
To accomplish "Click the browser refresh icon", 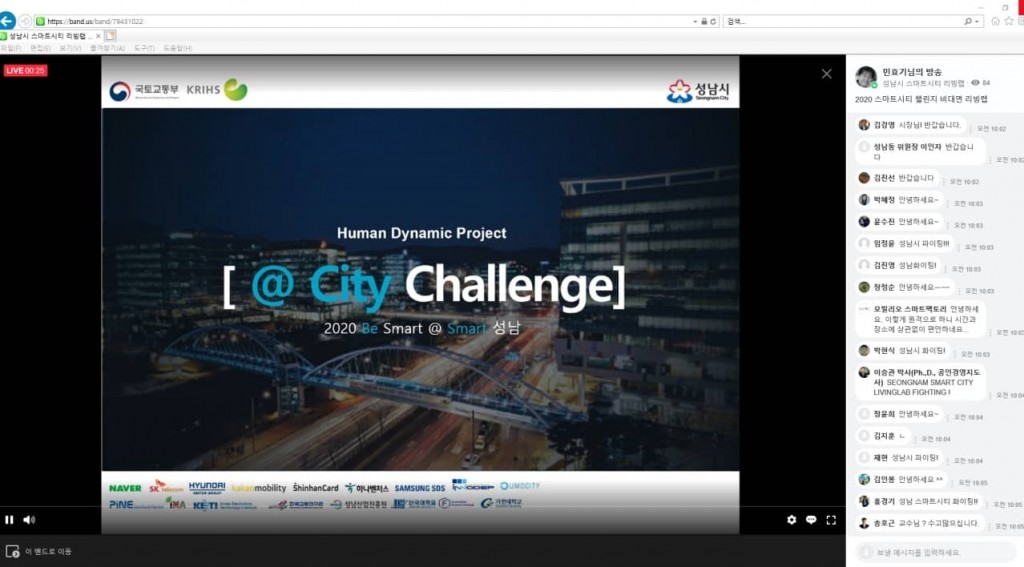I will pyautogui.click(x=714, y=21).
